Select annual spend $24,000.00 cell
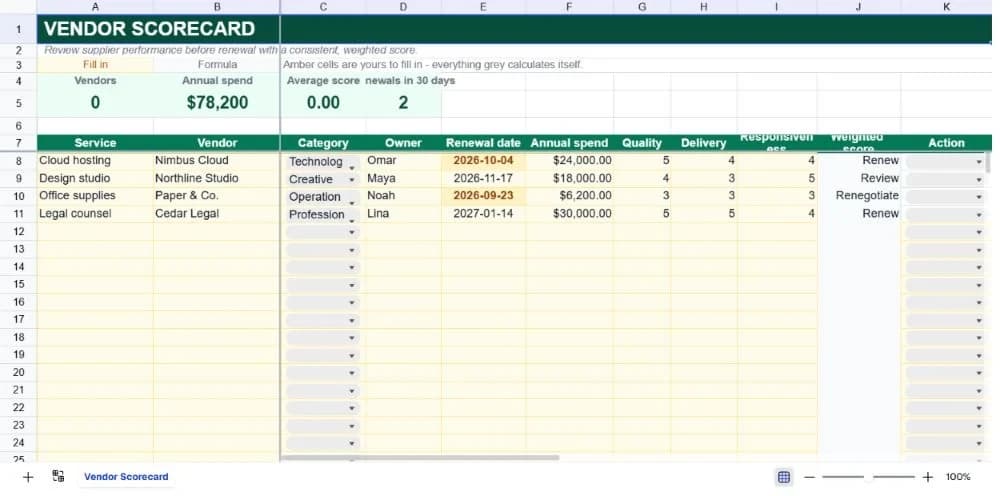 point(570,161)
